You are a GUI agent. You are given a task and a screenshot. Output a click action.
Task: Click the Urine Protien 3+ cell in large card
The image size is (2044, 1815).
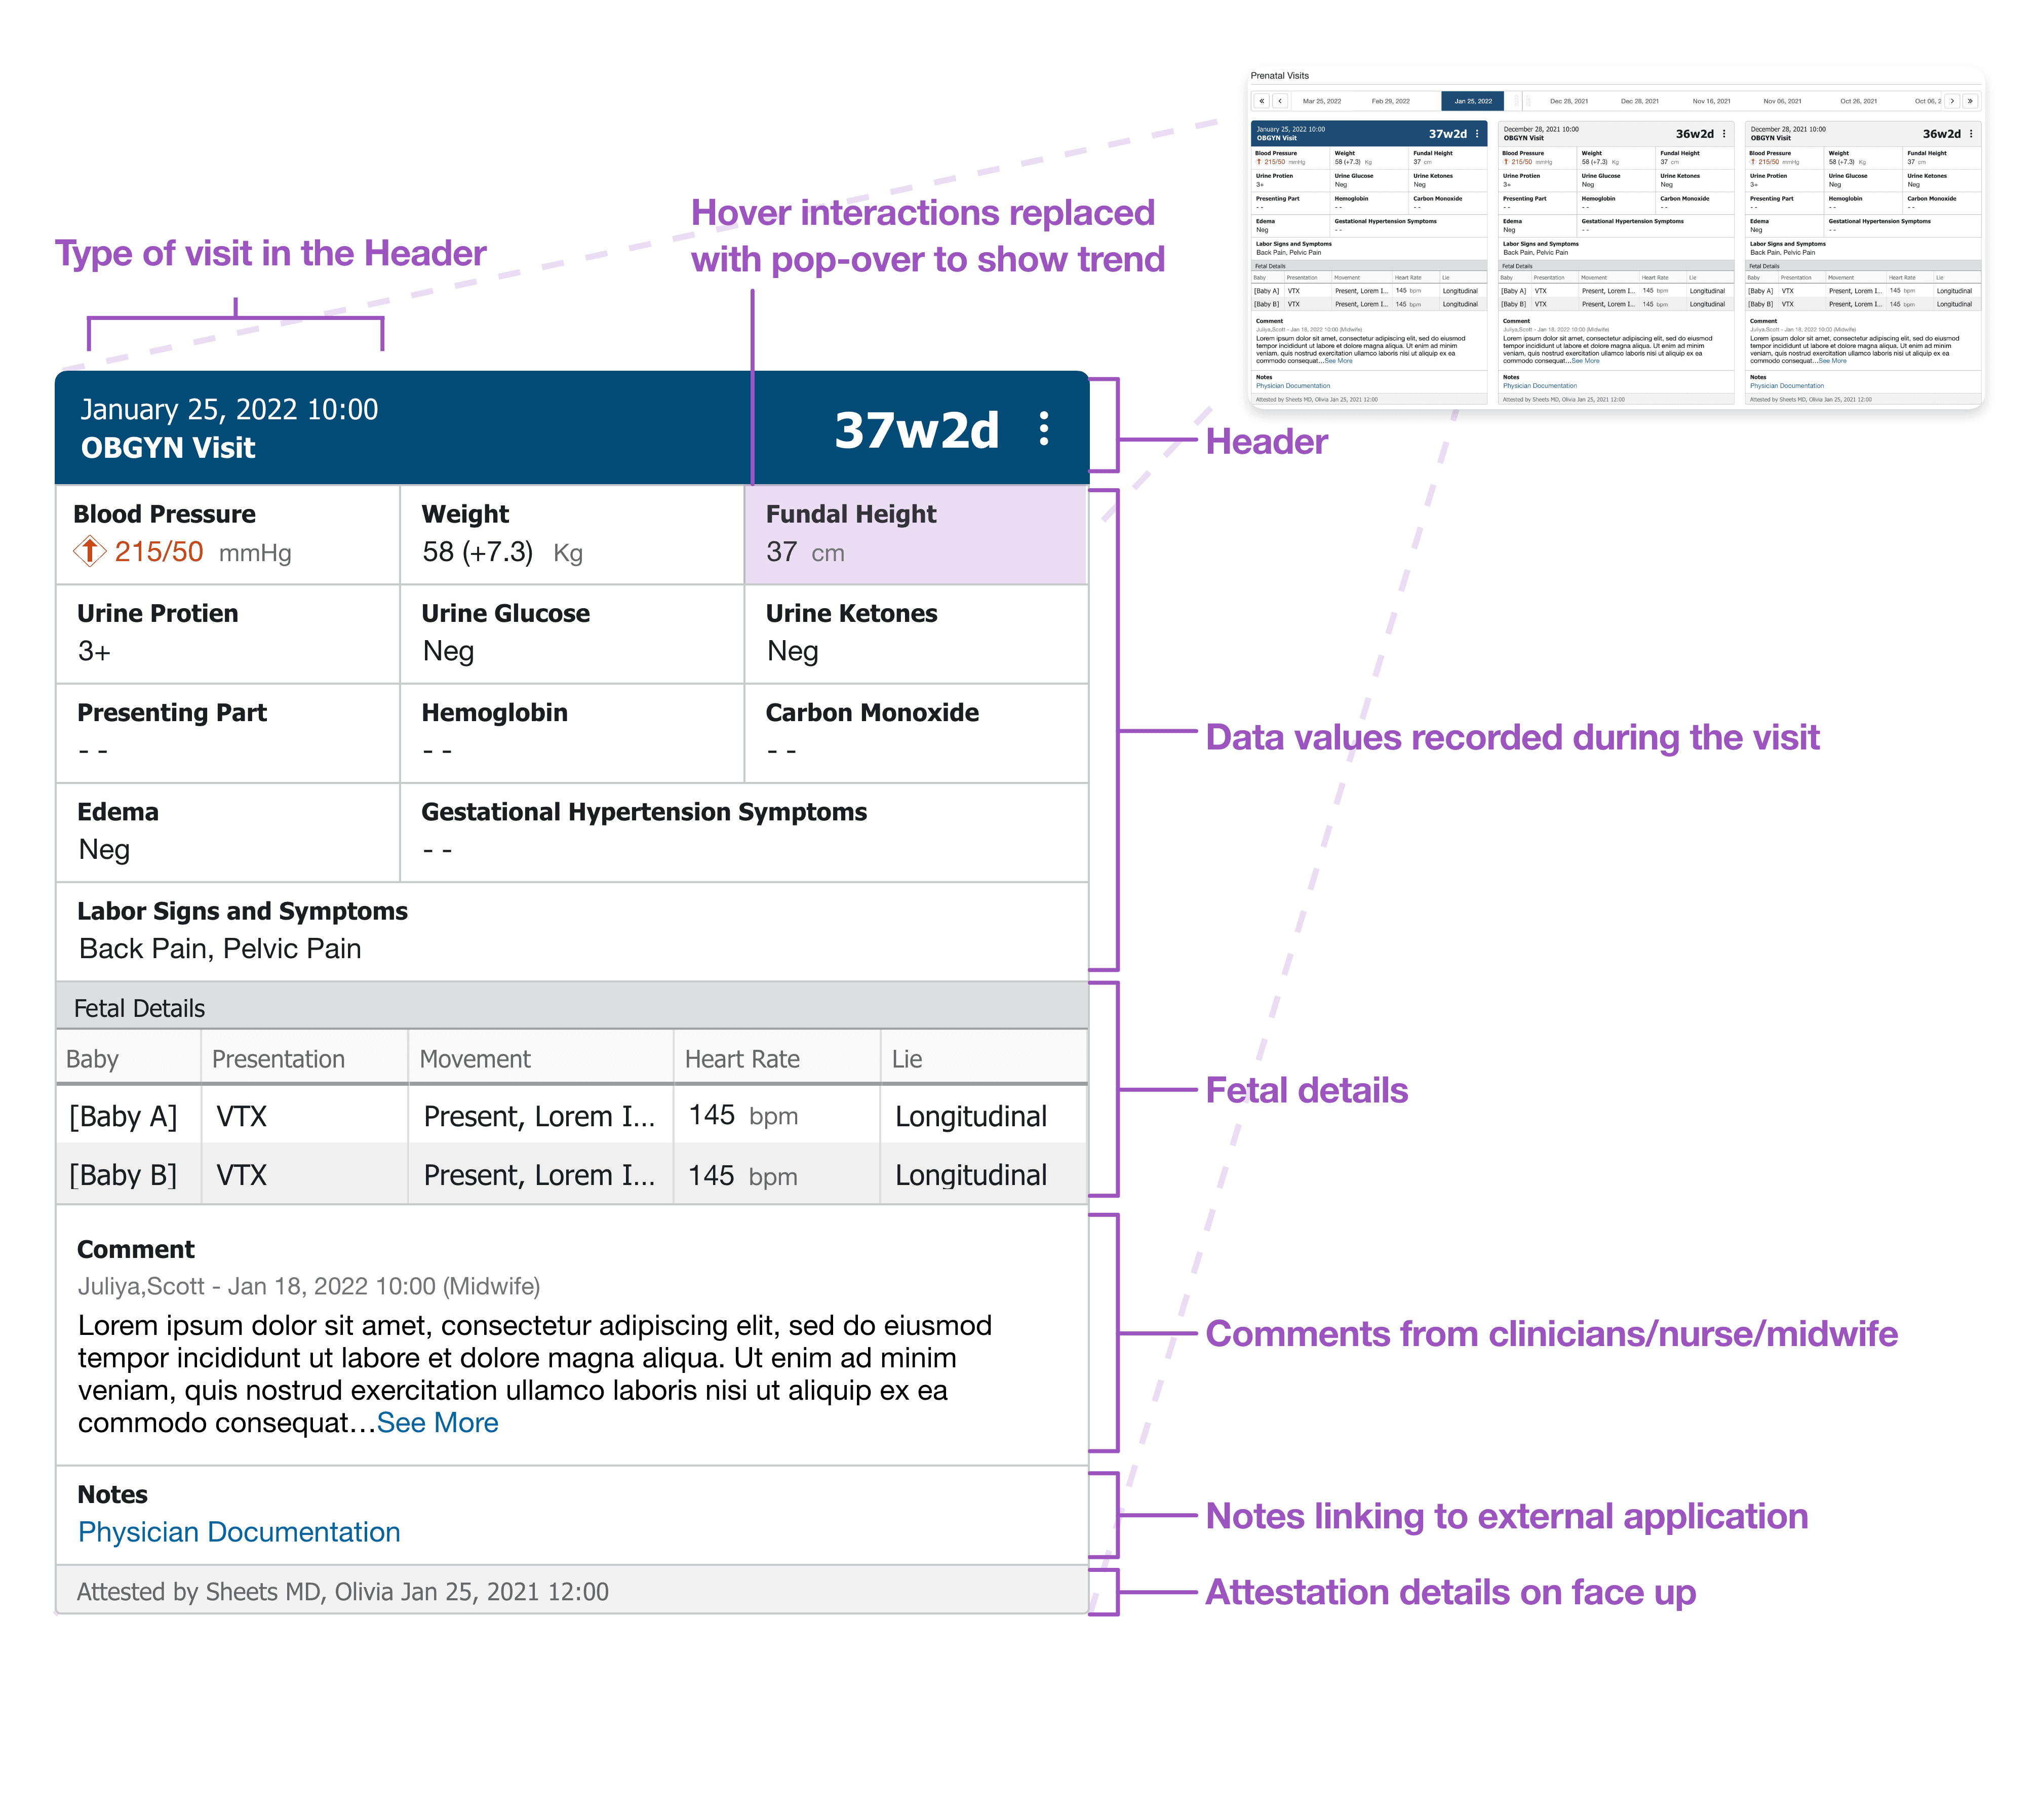point(227,633)
